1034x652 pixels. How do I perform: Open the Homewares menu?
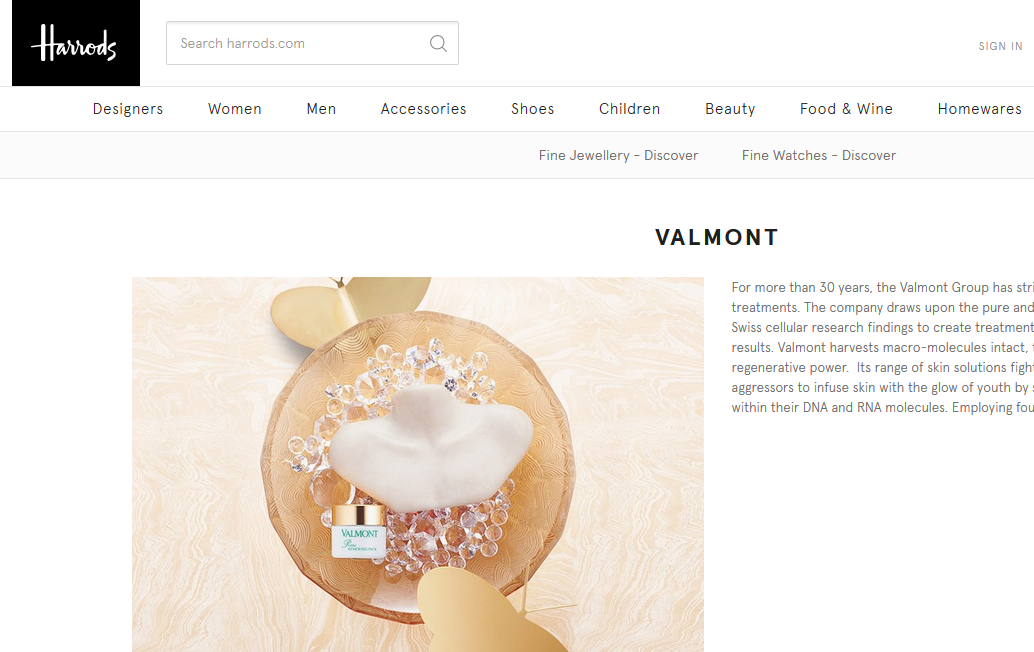pos(979,109)
